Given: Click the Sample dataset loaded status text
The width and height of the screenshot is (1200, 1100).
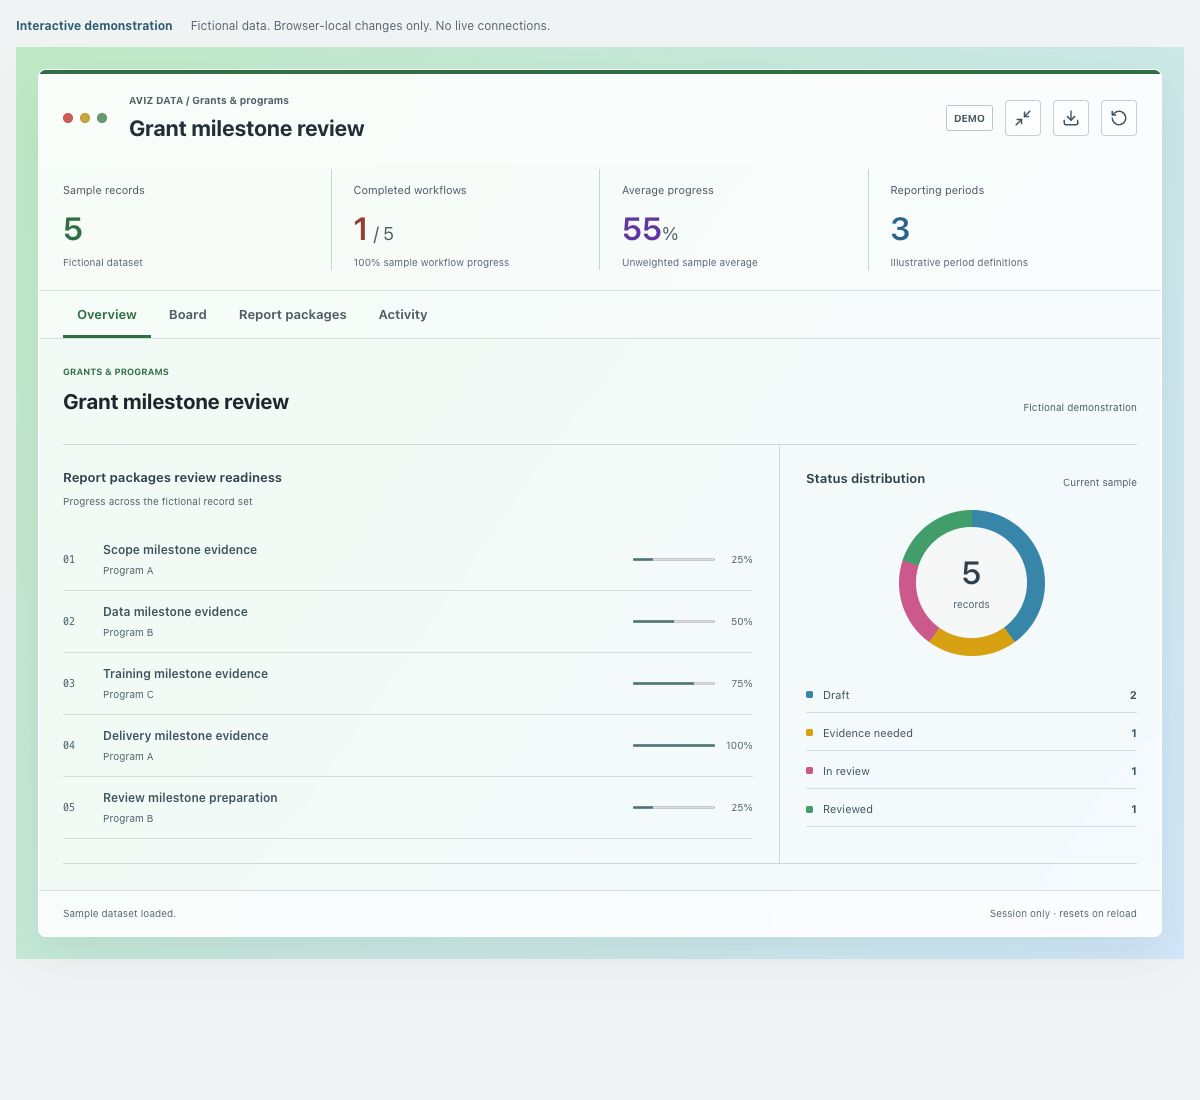Looking at the screenshot, I should click(x=119, y=913).
